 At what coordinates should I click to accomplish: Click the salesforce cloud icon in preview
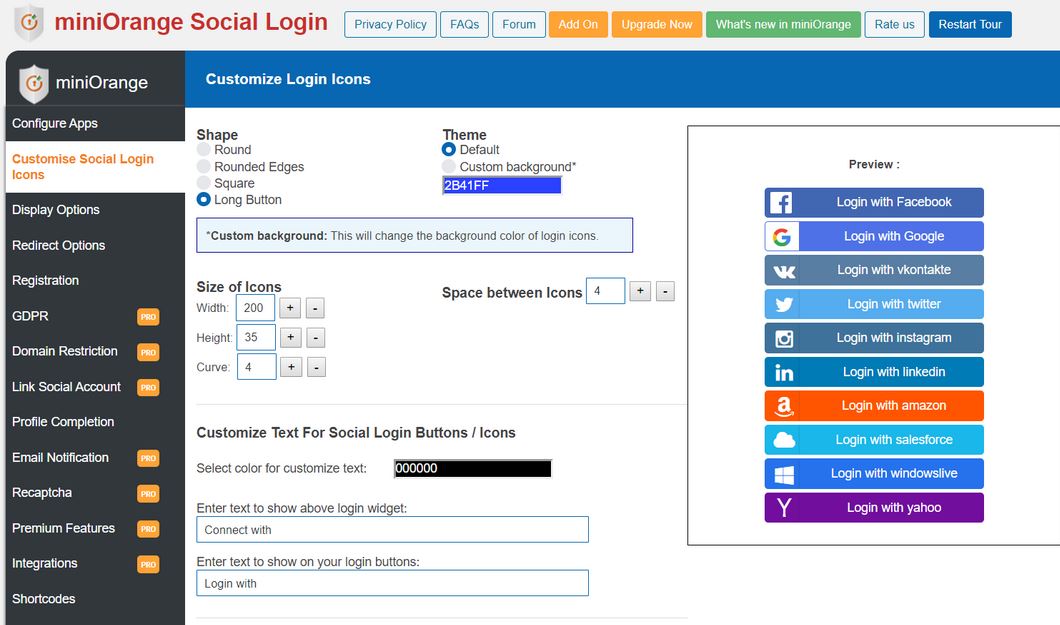[784, 441]
